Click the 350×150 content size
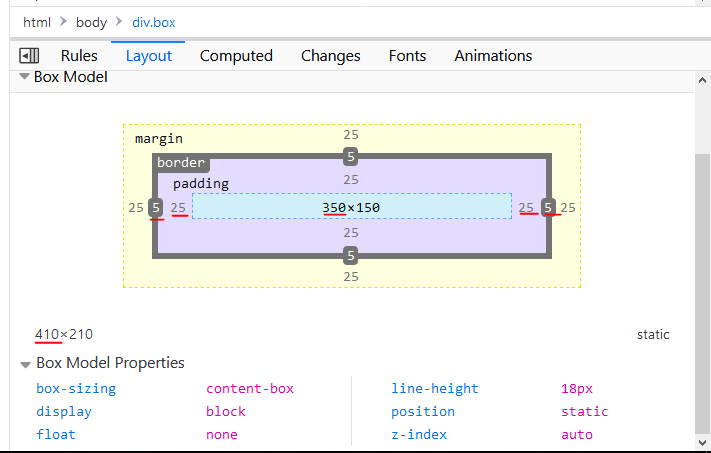711x453 pixels. (351, 208)
